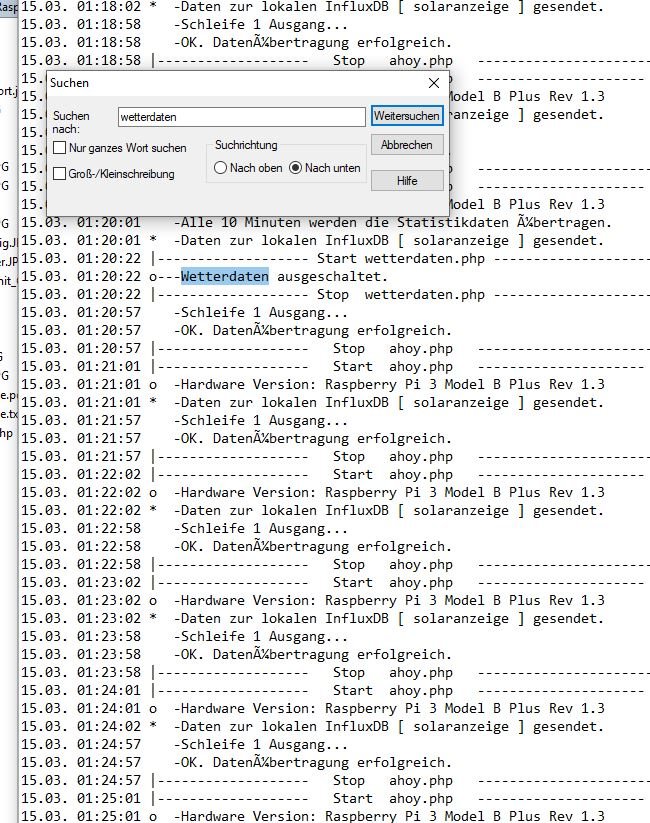Select the 'Nach oben' search direction
The height and width of the screenshot is (823, 650).
point(220,168)
